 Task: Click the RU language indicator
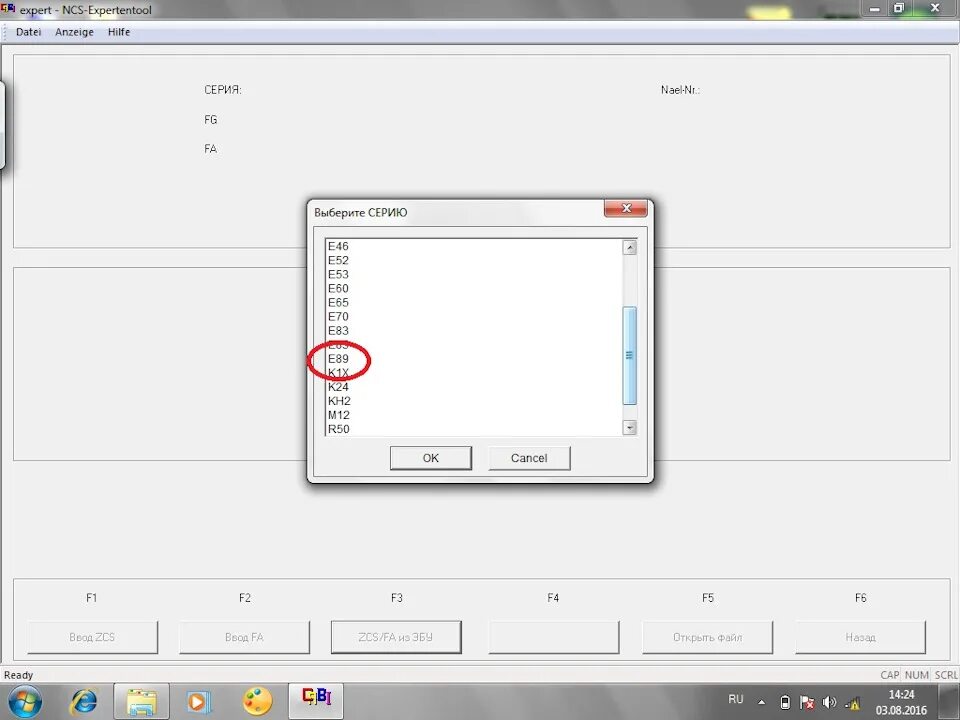tap(735, 699)
